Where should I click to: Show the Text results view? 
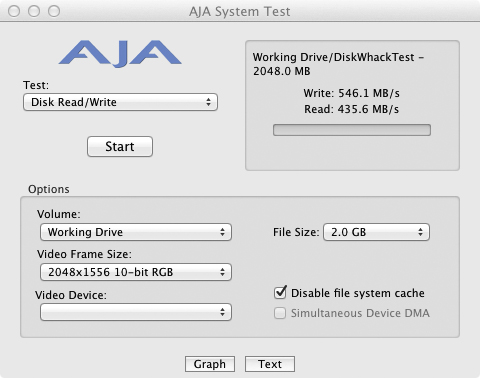(x=270, y=364)
